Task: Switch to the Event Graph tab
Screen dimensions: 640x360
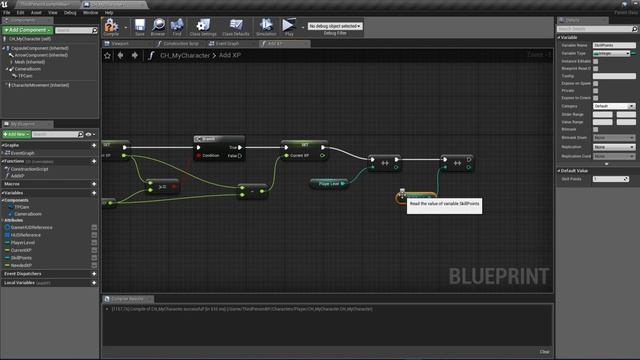Action: [227, 44]
